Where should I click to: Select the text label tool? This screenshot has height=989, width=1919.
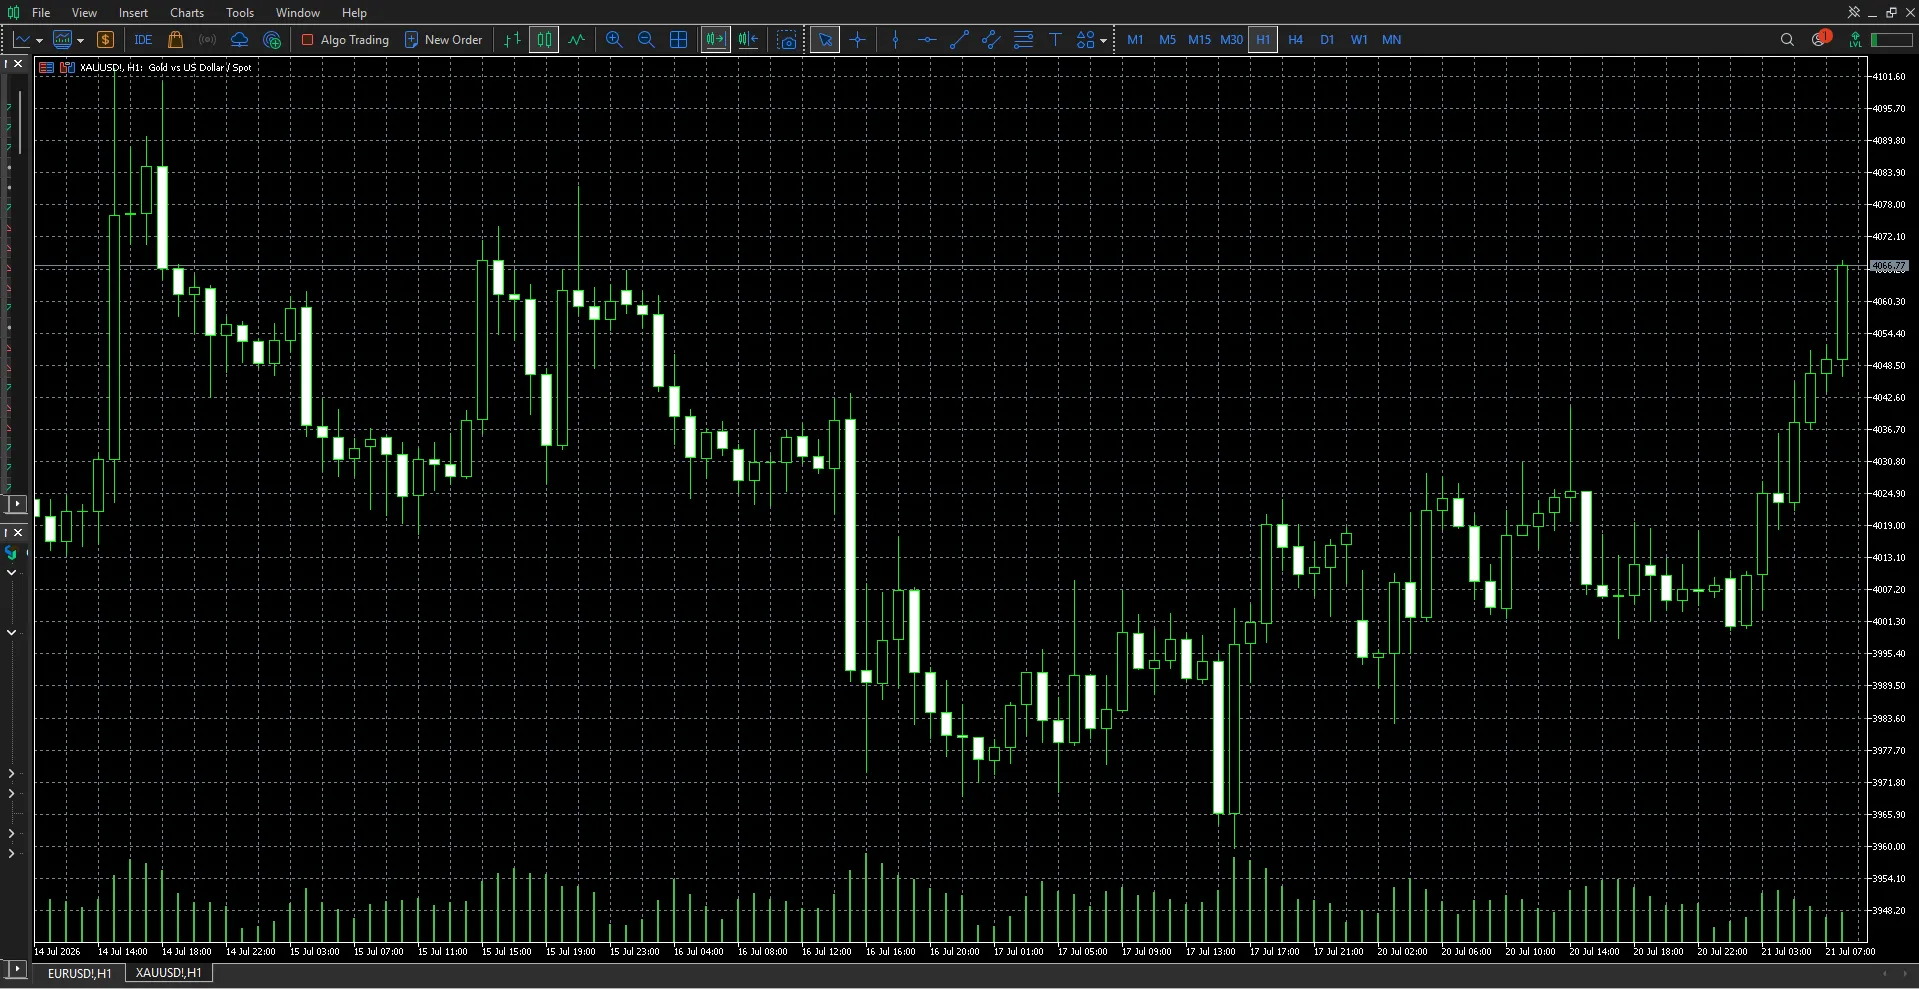coord(1055,40)
